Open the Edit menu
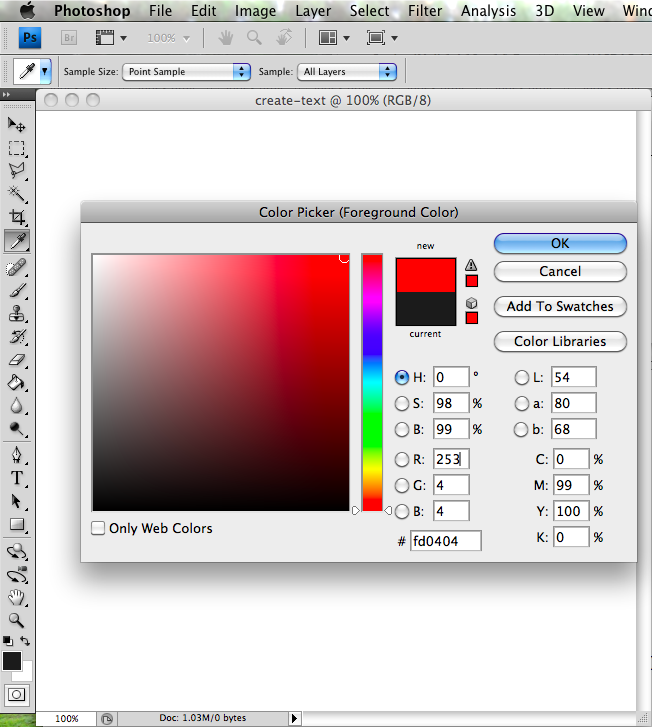 204,11
